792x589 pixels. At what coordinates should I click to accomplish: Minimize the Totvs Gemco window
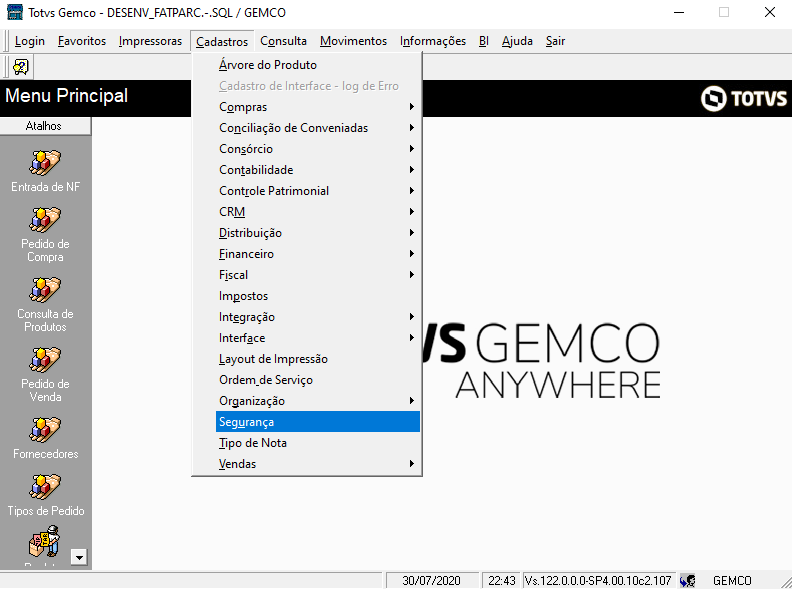point(679,12)
